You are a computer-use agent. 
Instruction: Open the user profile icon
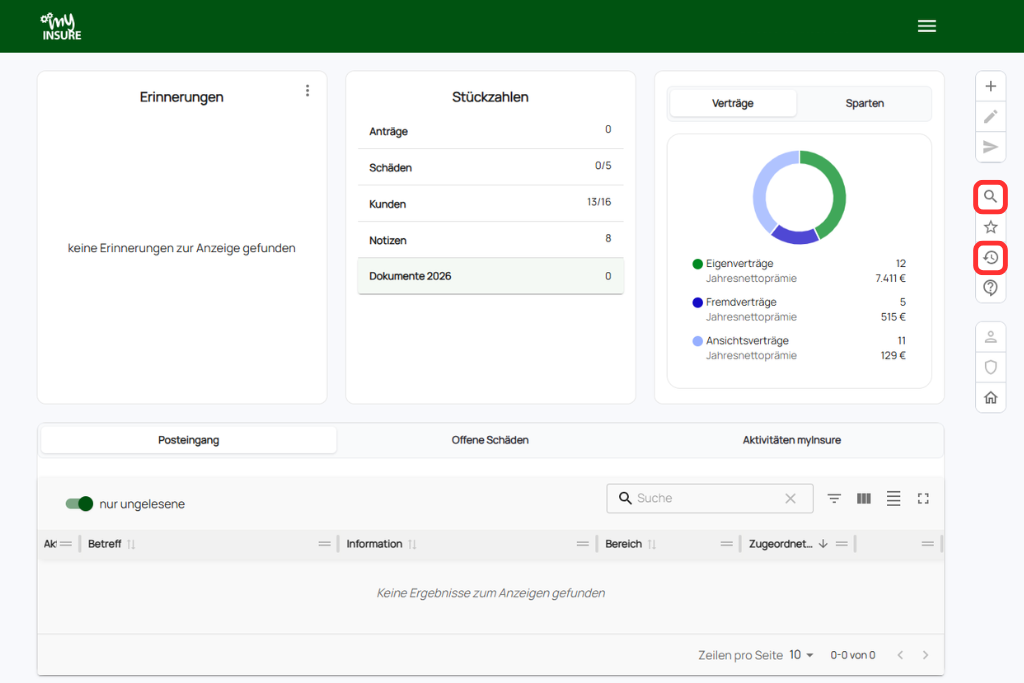click(990, 337)
